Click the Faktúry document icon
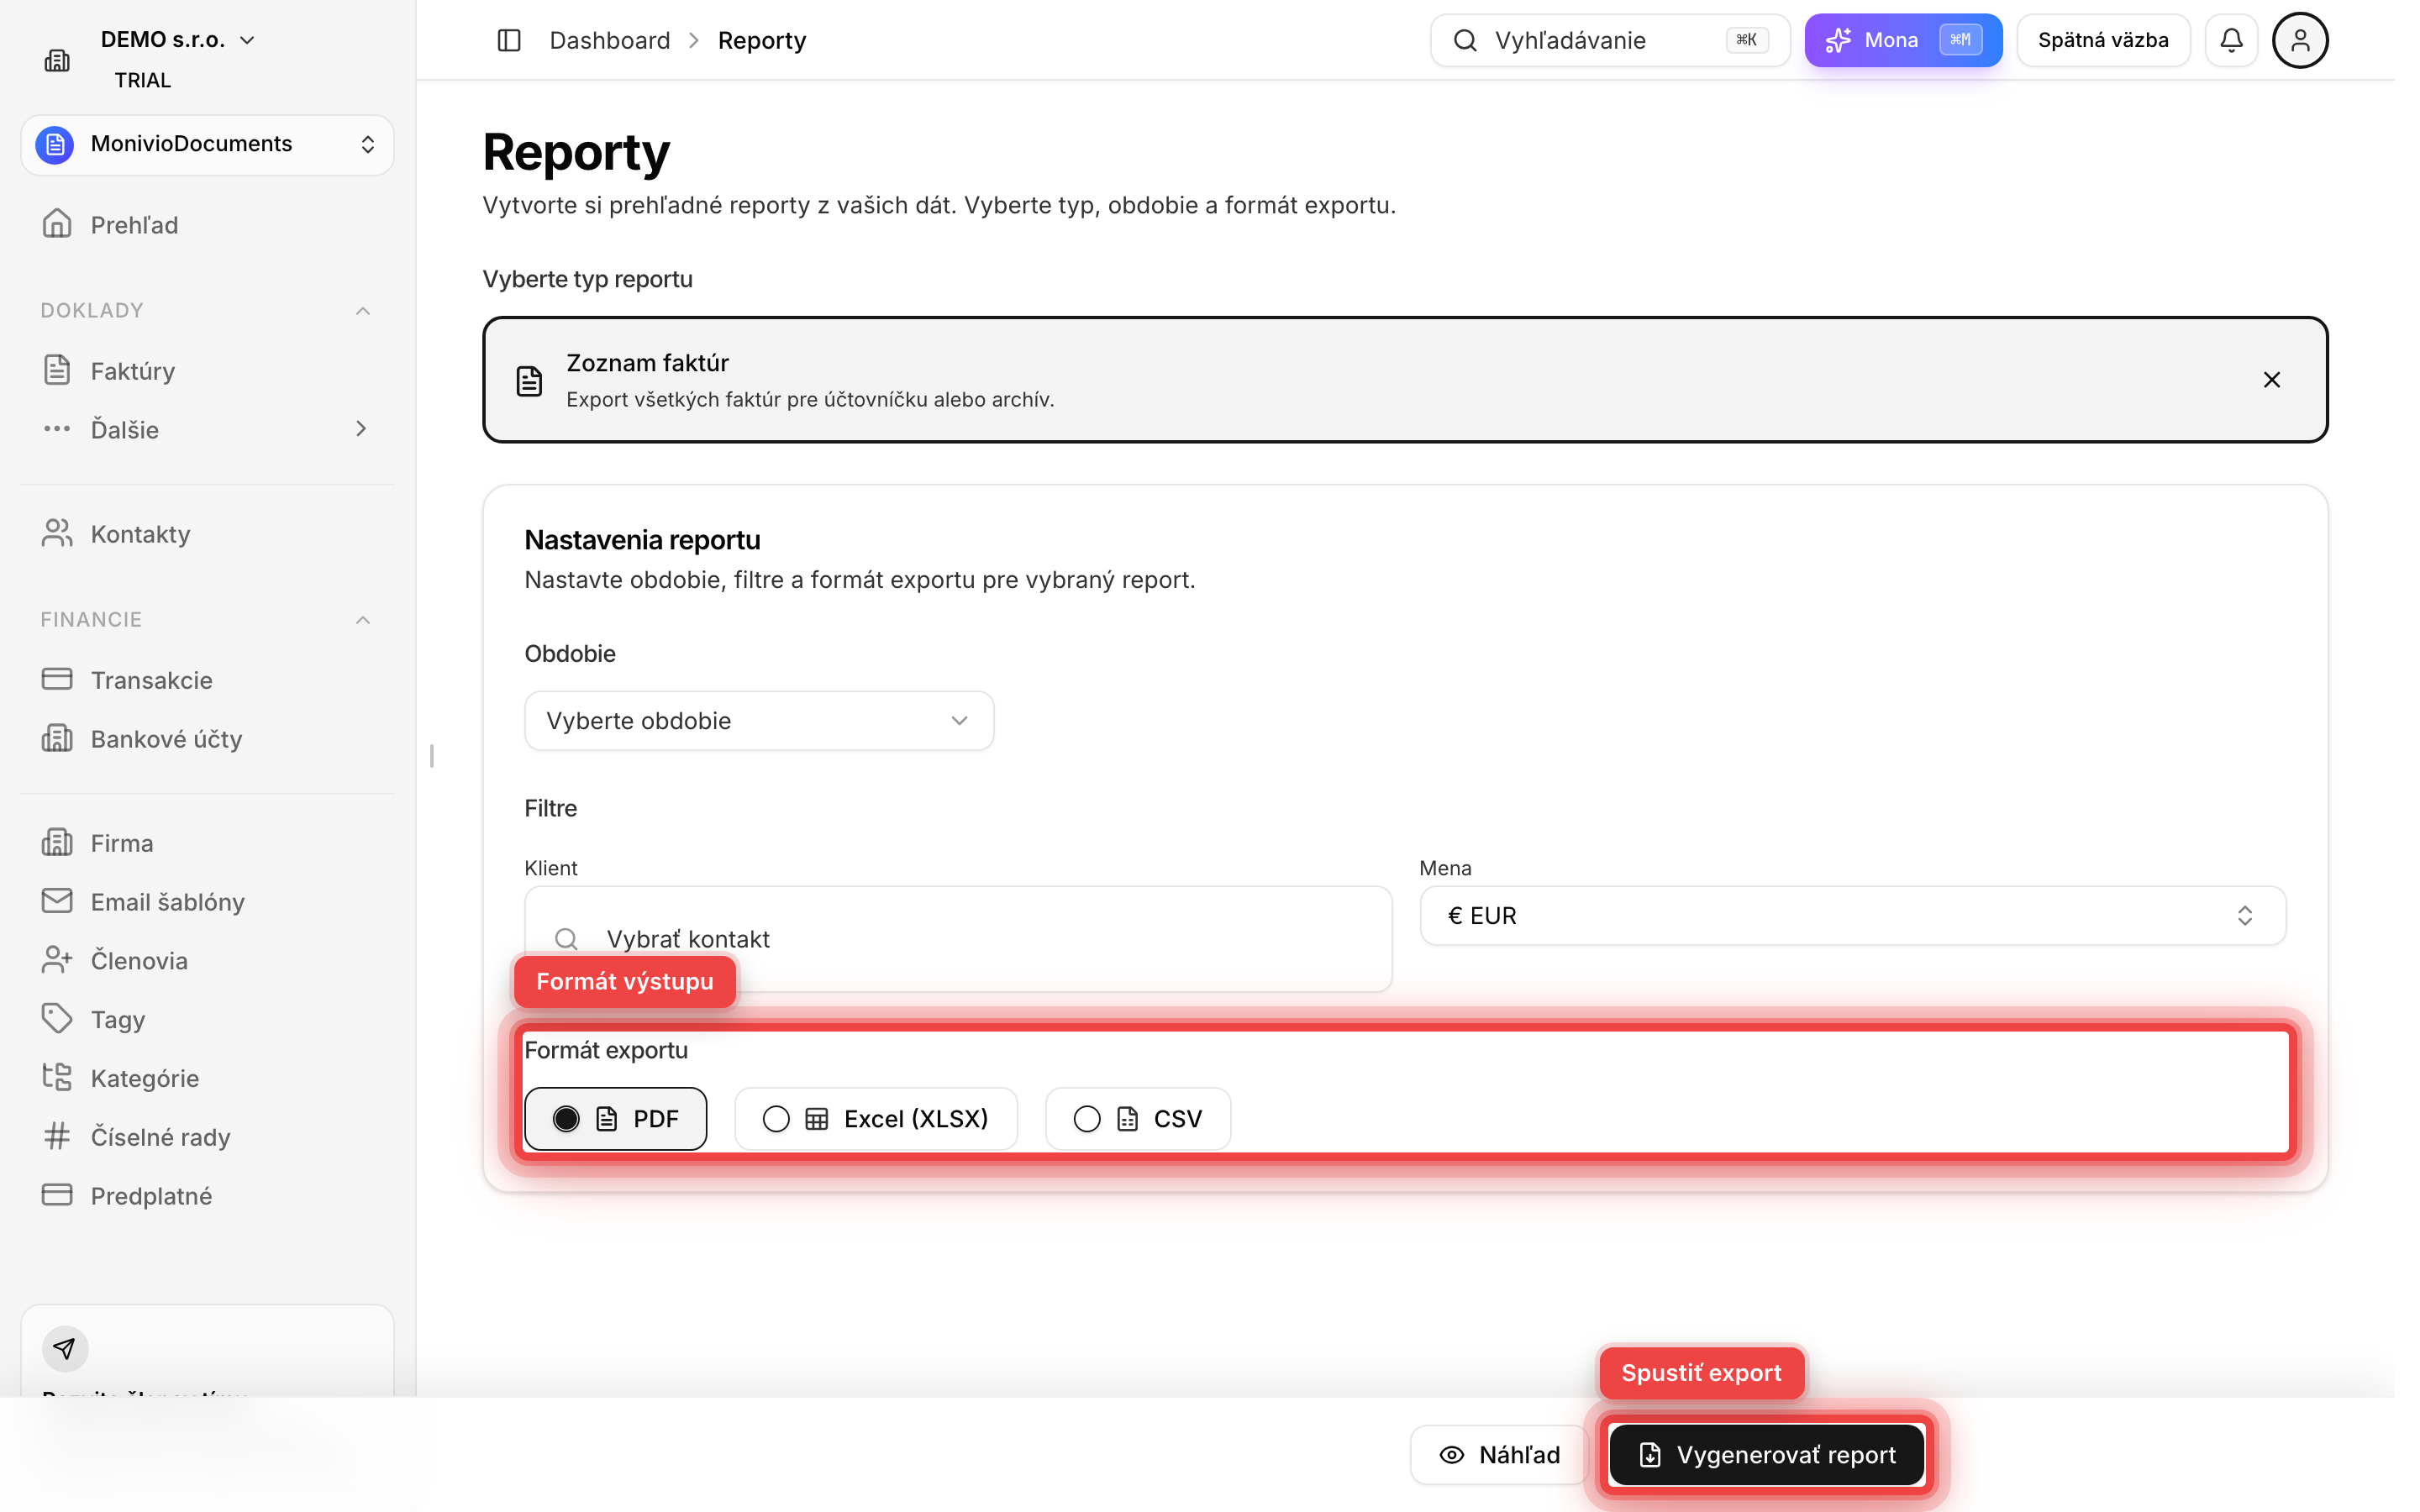The image size is (2420, 1512). tap(57, 370)
